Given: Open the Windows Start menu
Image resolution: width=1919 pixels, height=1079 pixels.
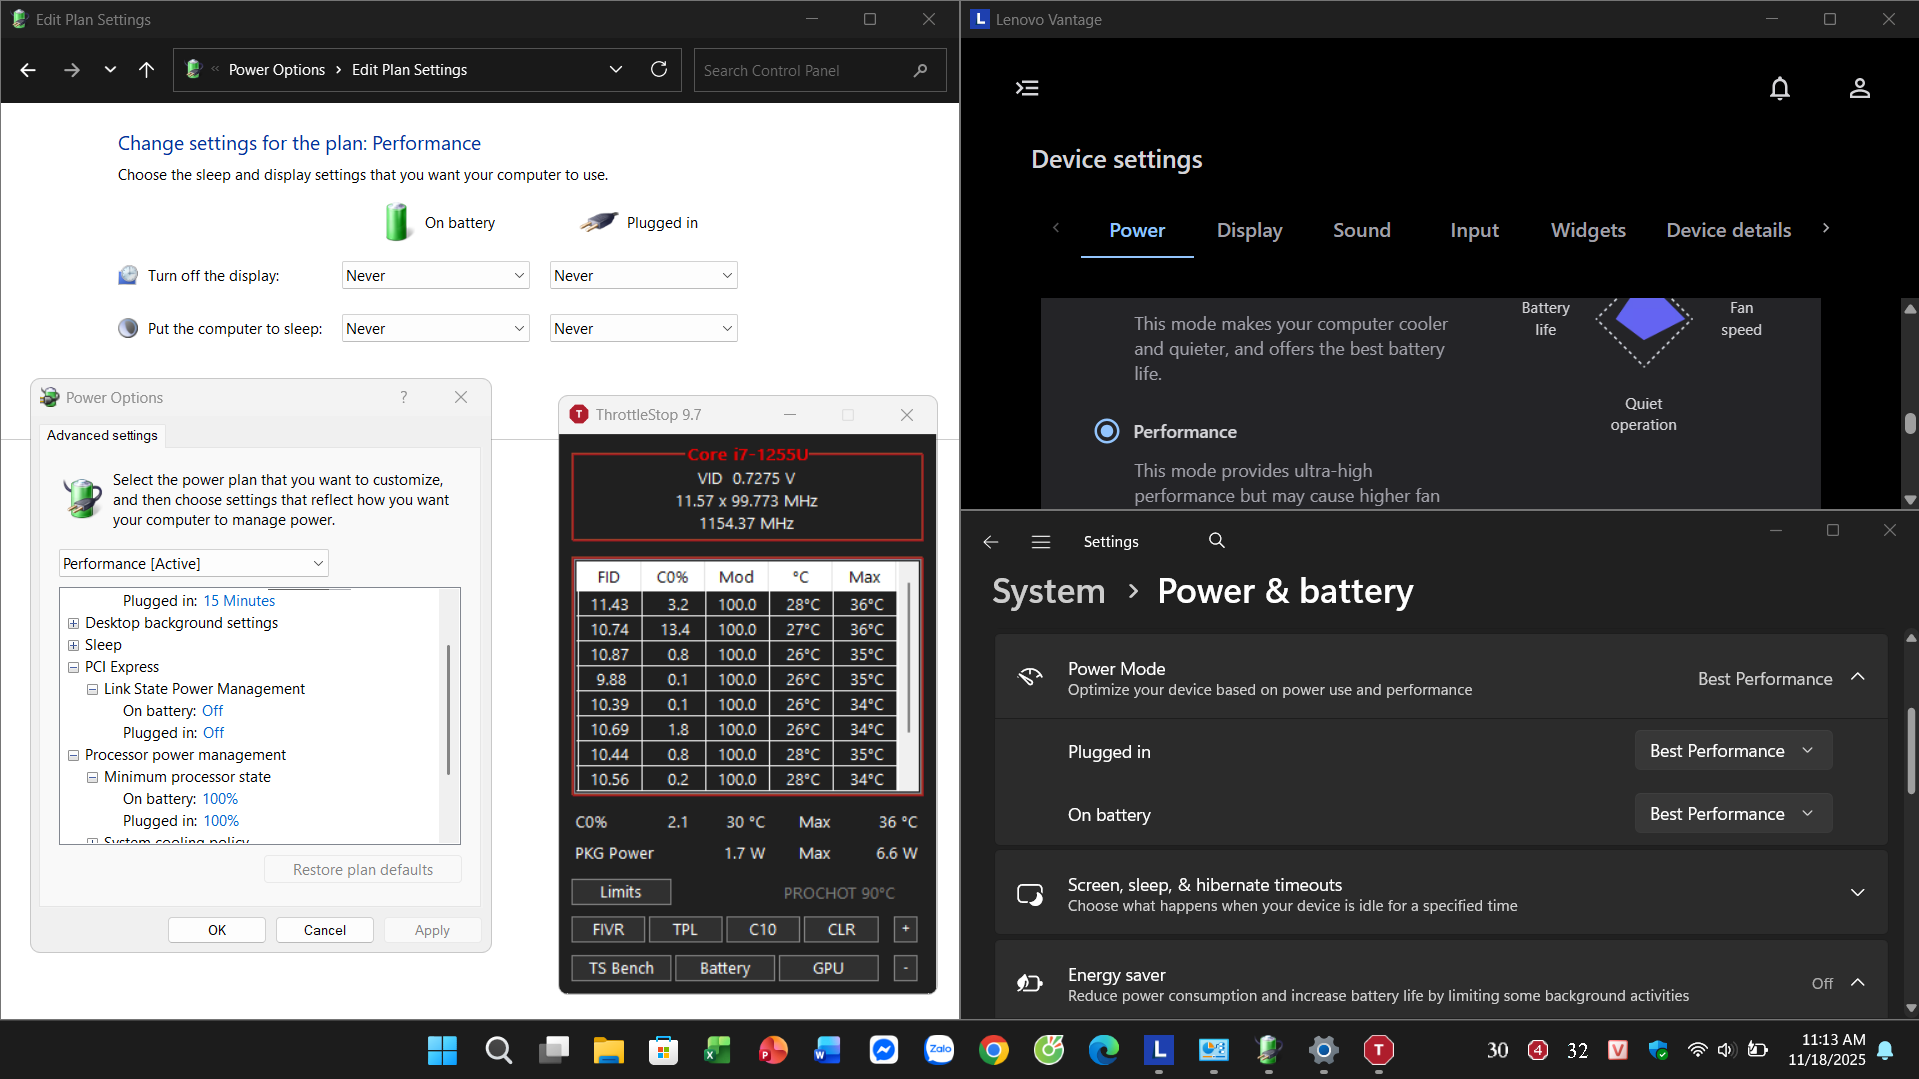Looking at the screenshot, I should (442, 1050).
